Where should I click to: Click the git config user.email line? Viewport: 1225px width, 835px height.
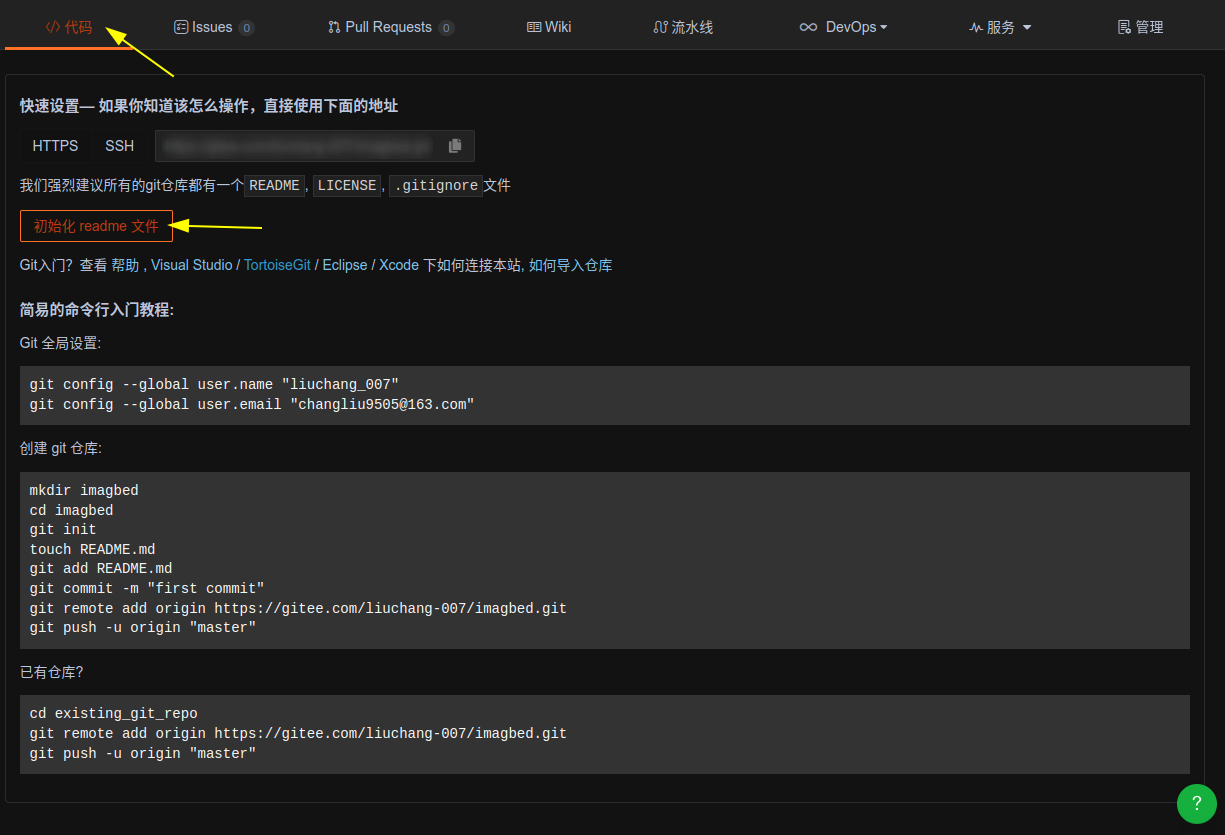[252, 404]
